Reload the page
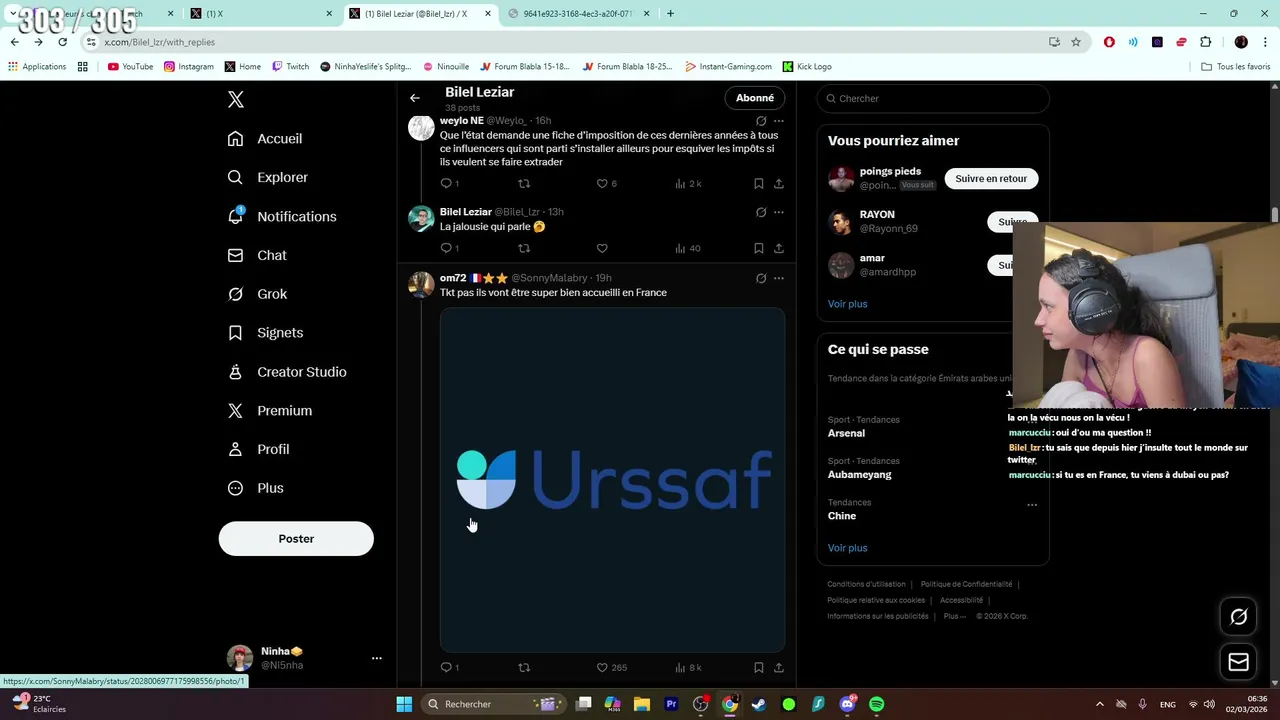The width and height of the screenshot is (1280, 720). click(62, 42)
